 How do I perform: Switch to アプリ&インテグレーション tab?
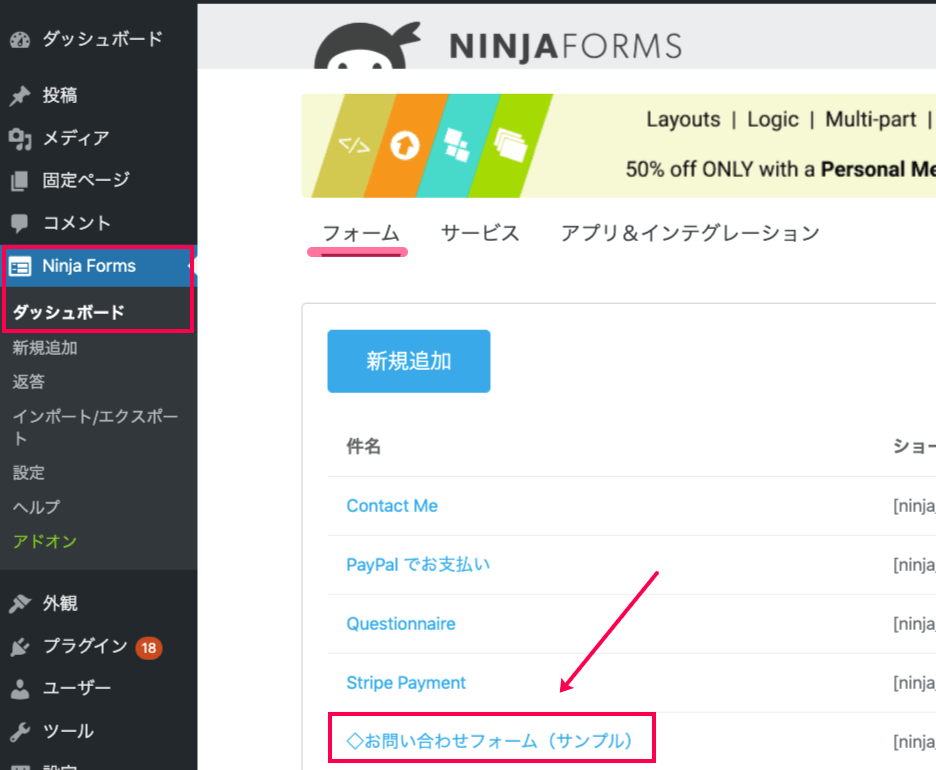(x=690, y=233)
